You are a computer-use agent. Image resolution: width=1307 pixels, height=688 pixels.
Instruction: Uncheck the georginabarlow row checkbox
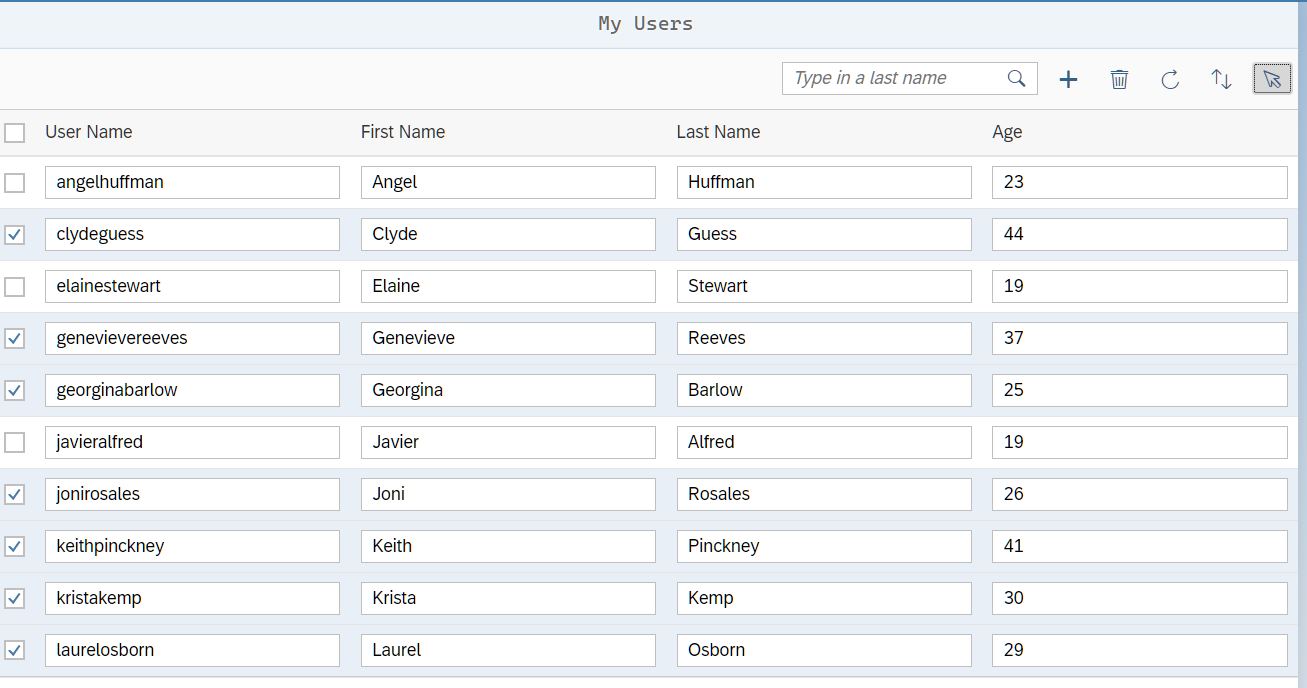(15, 391)
